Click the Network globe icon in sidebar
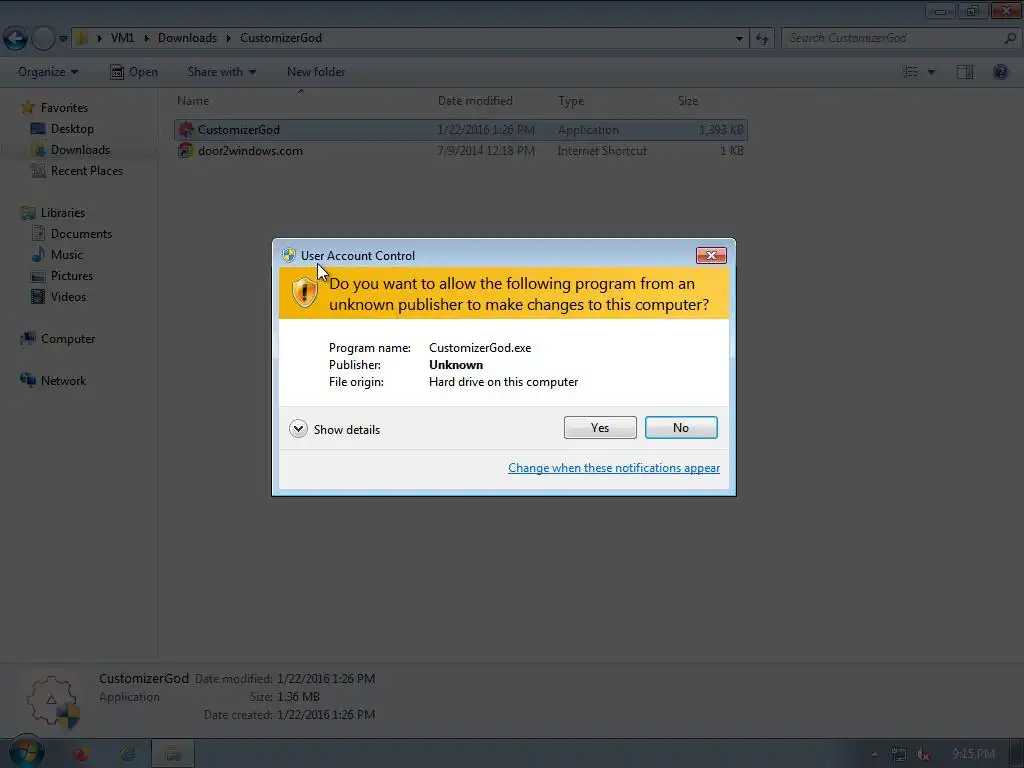The image size is (1024, 768). point(27,380)
